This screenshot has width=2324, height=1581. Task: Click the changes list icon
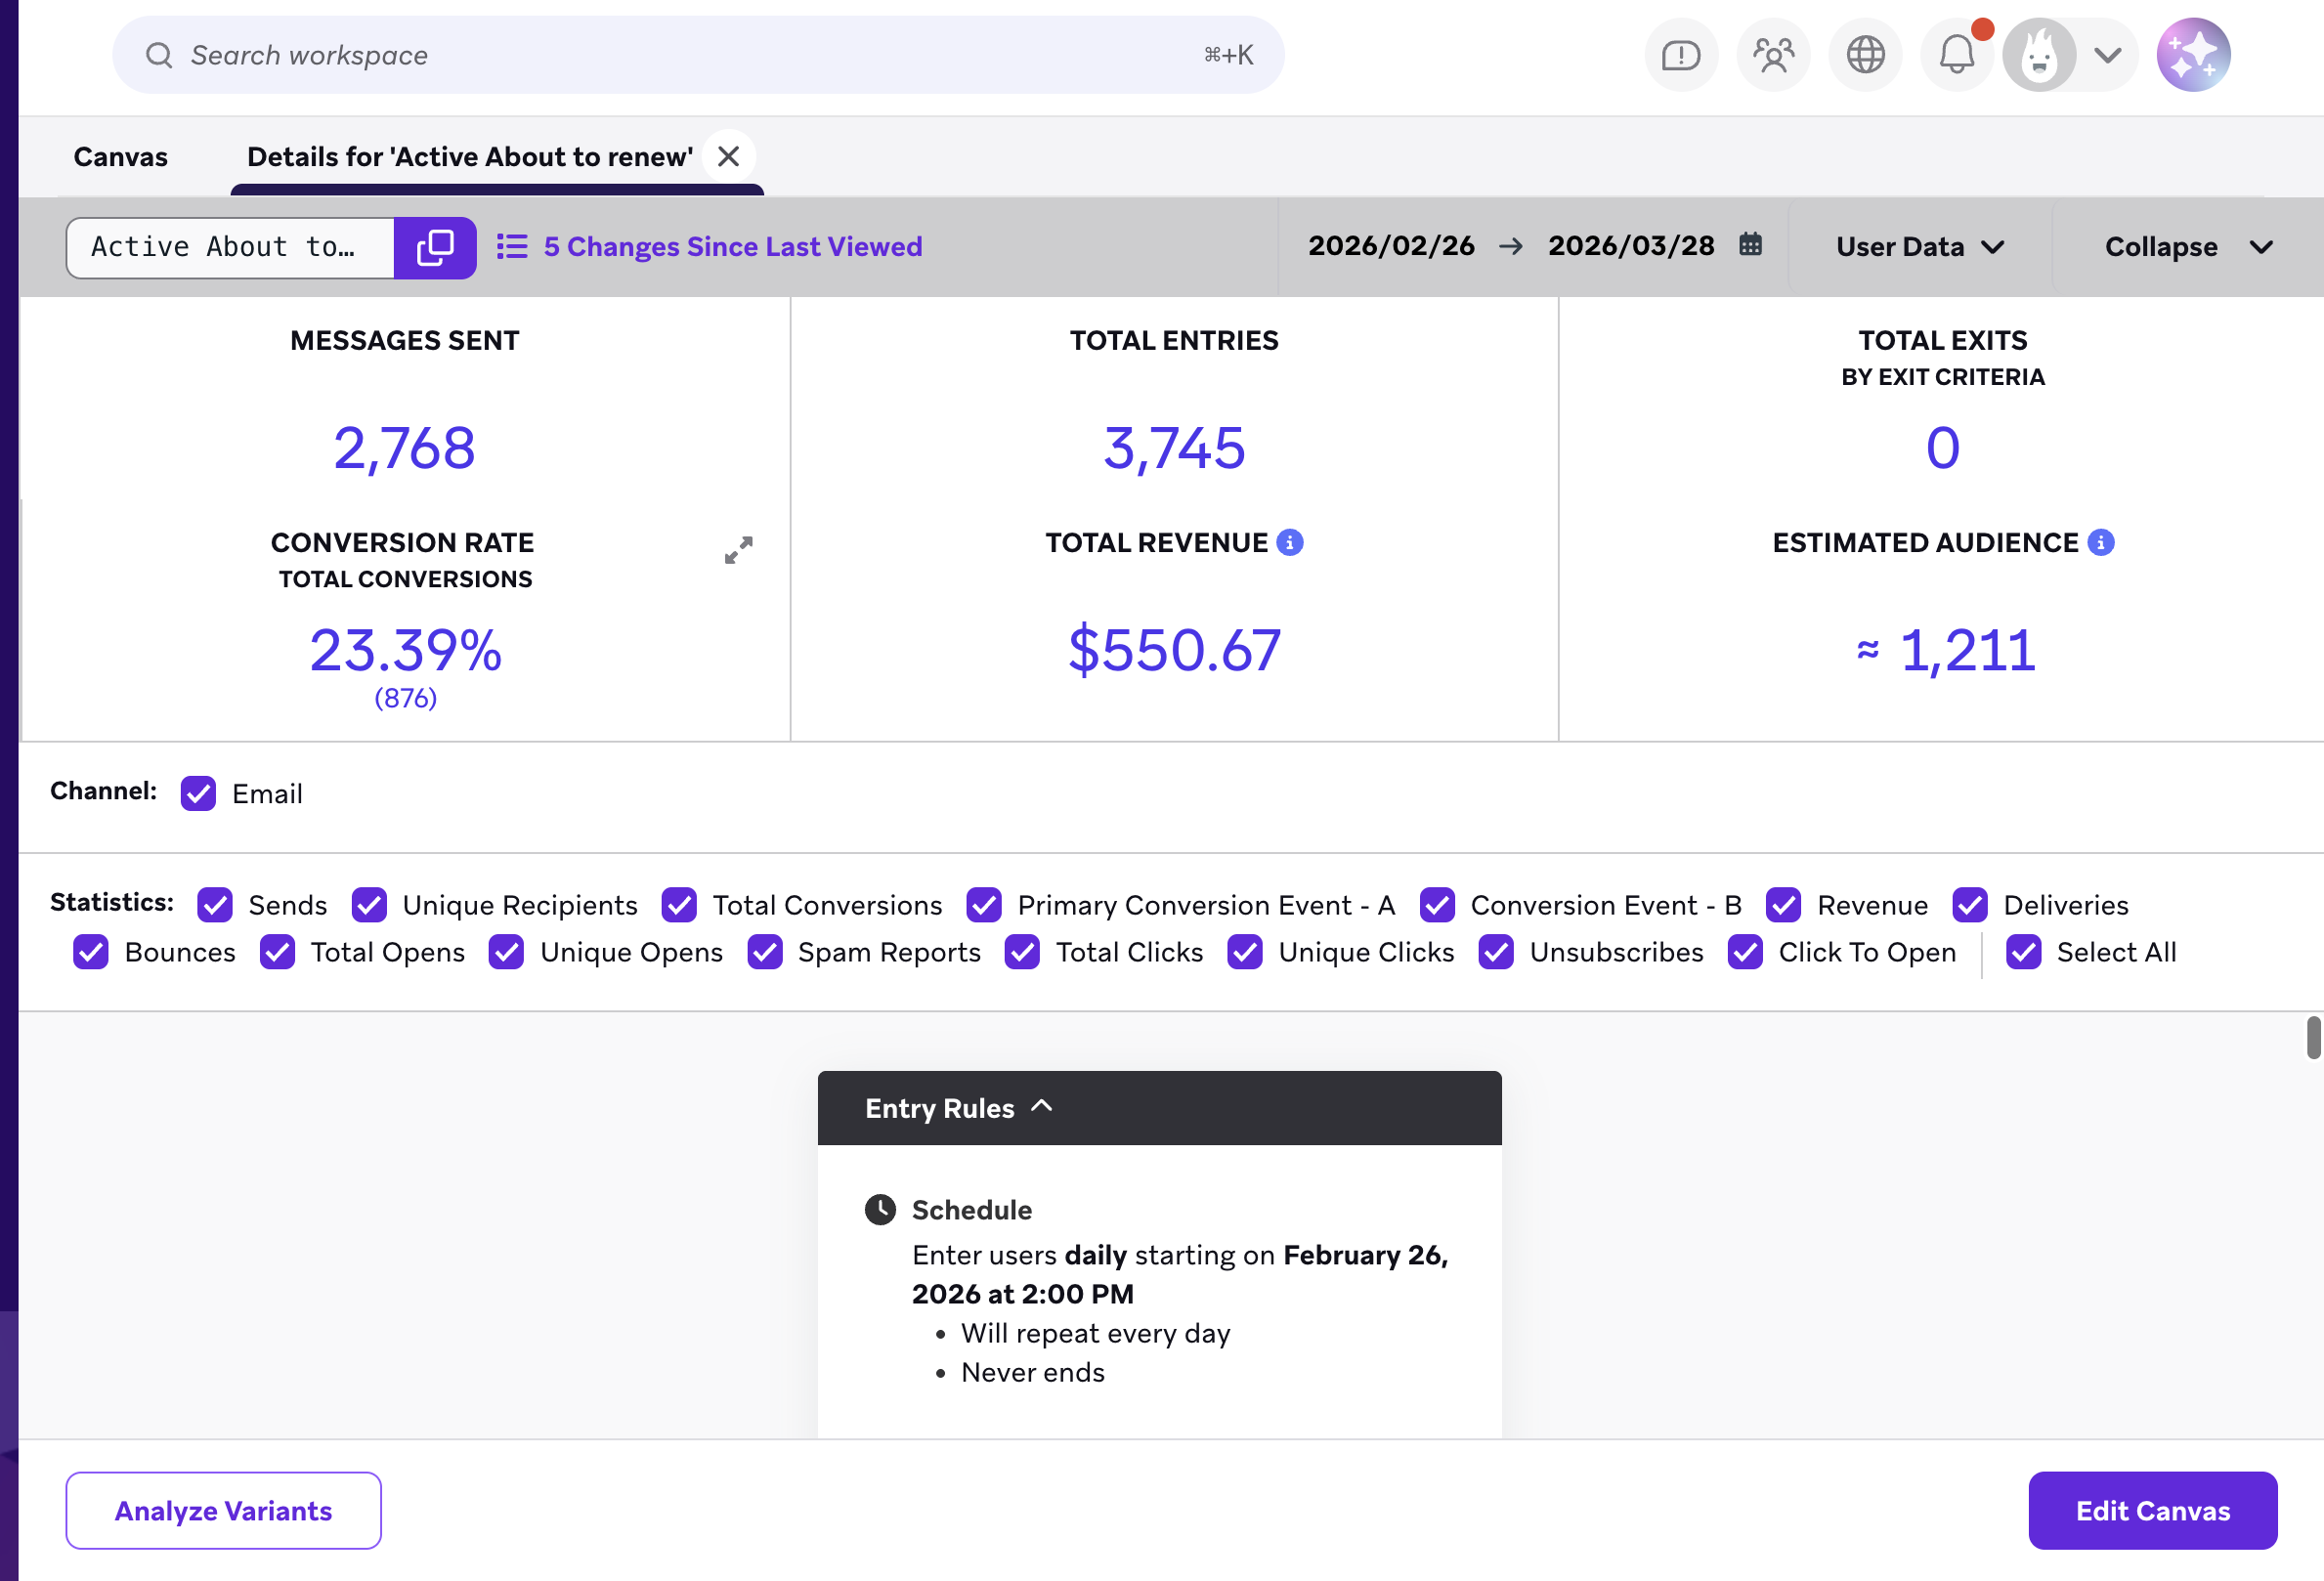(x=512, y=247)
